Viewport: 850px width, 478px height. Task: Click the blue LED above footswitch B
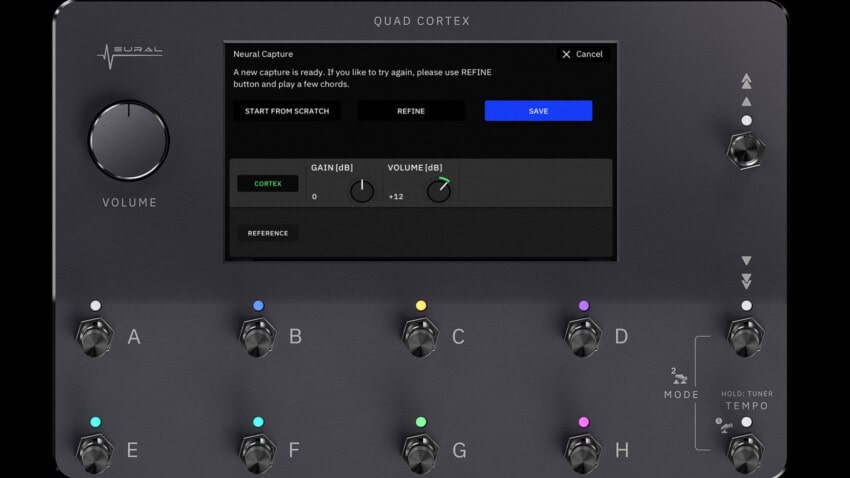point(259,306)
